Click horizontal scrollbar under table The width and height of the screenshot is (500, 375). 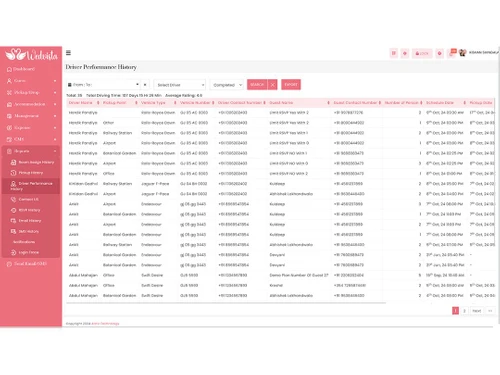pos(226,303)
